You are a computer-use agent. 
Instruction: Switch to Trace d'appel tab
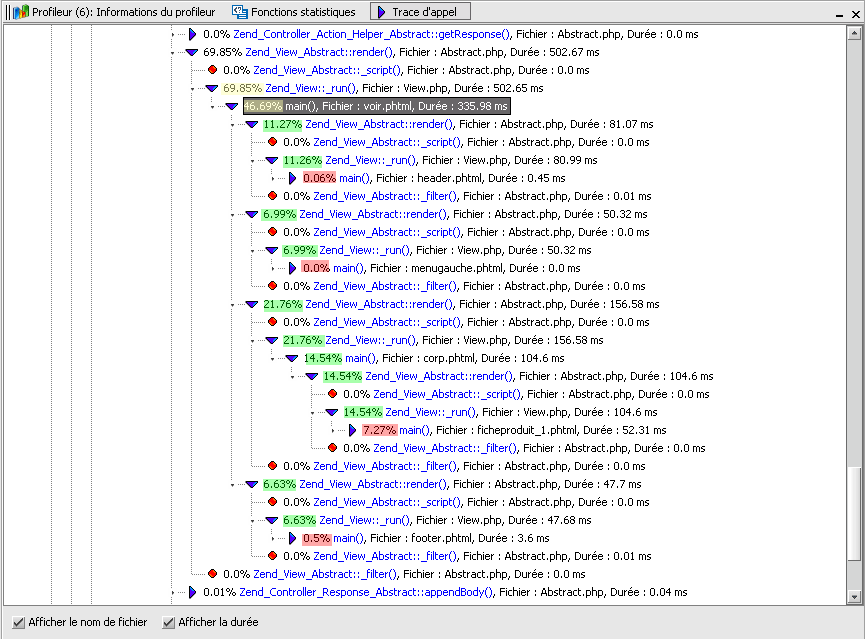(420, 12)
